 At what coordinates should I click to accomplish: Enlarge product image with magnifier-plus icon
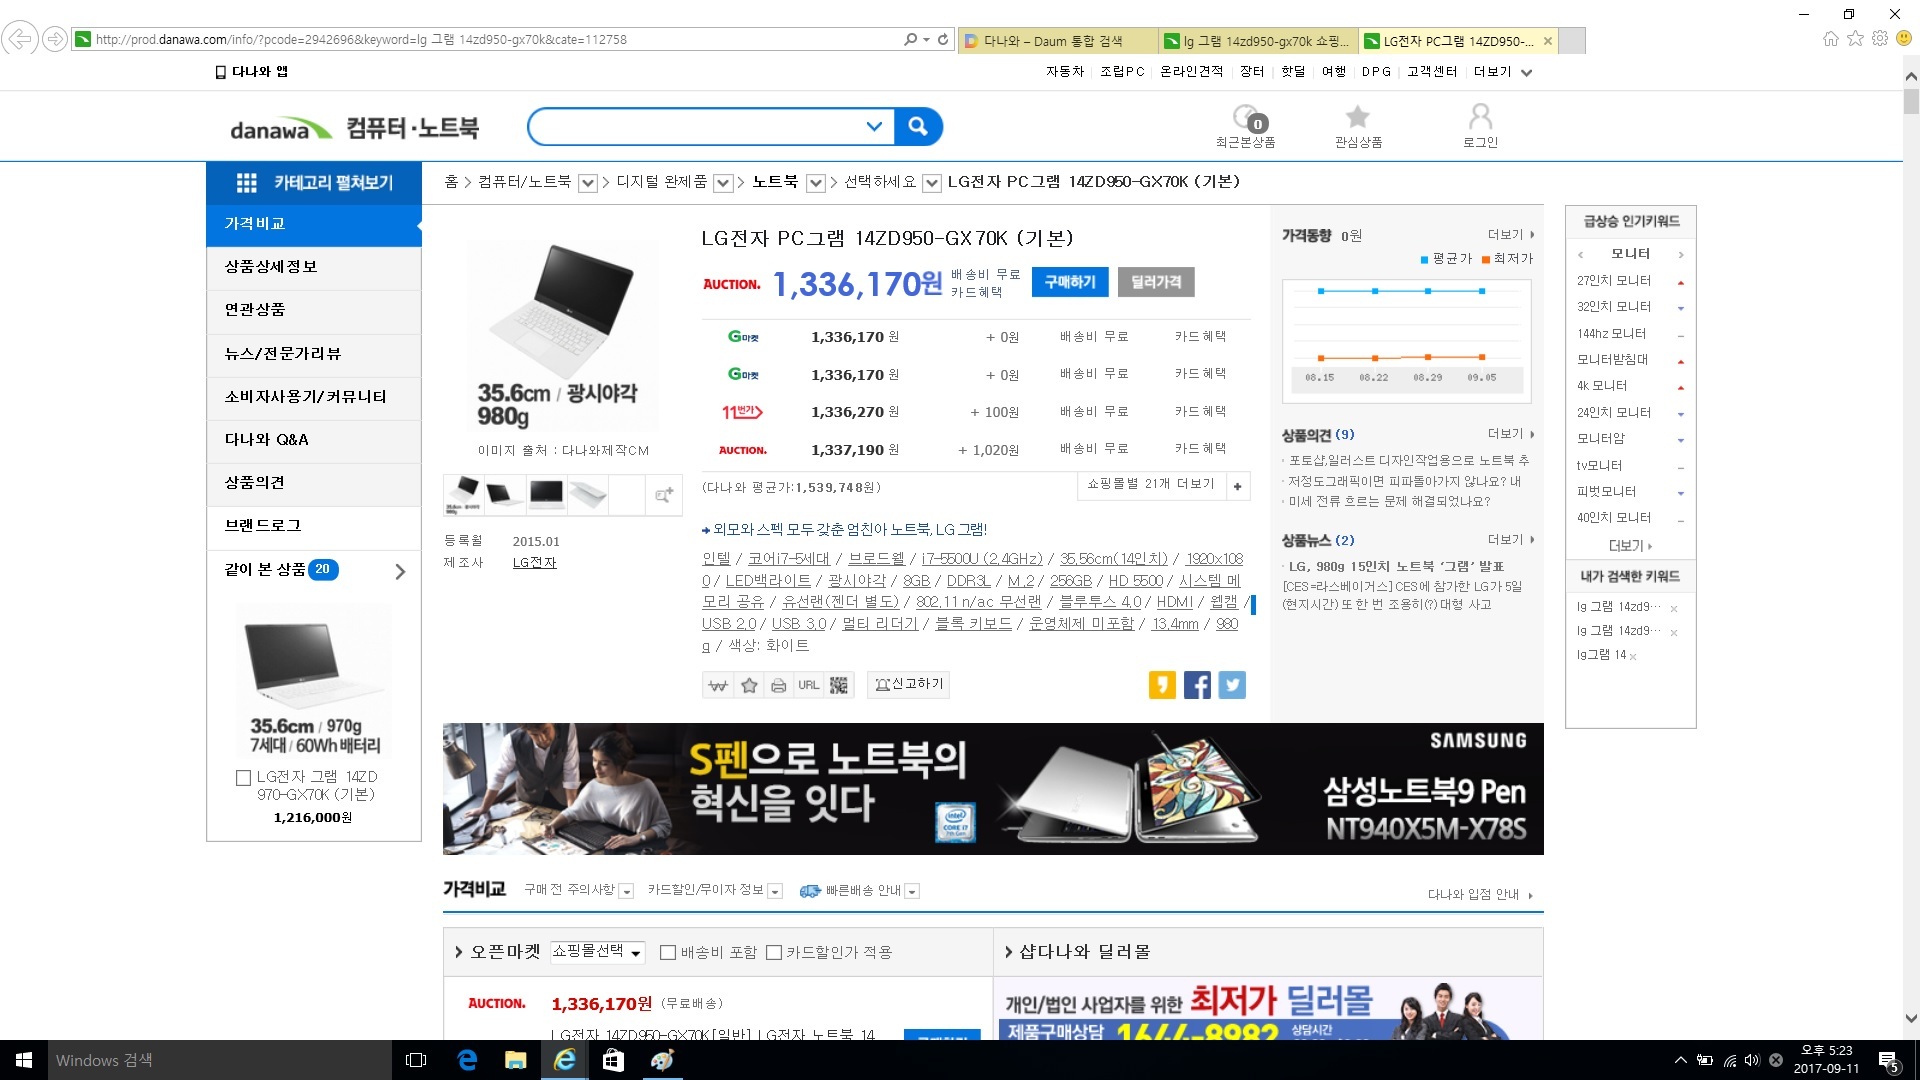(664, 495)
